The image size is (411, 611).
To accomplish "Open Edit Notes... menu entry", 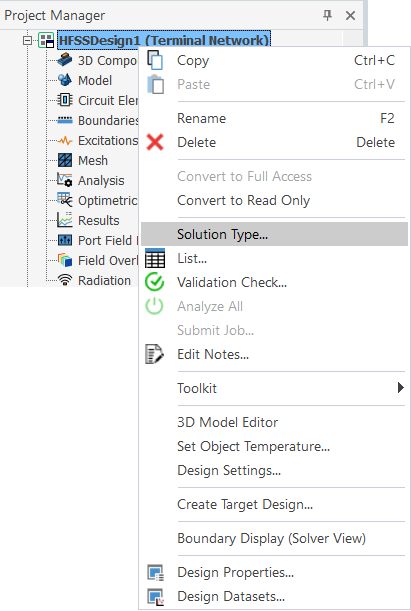I will [x=274, y=354].
